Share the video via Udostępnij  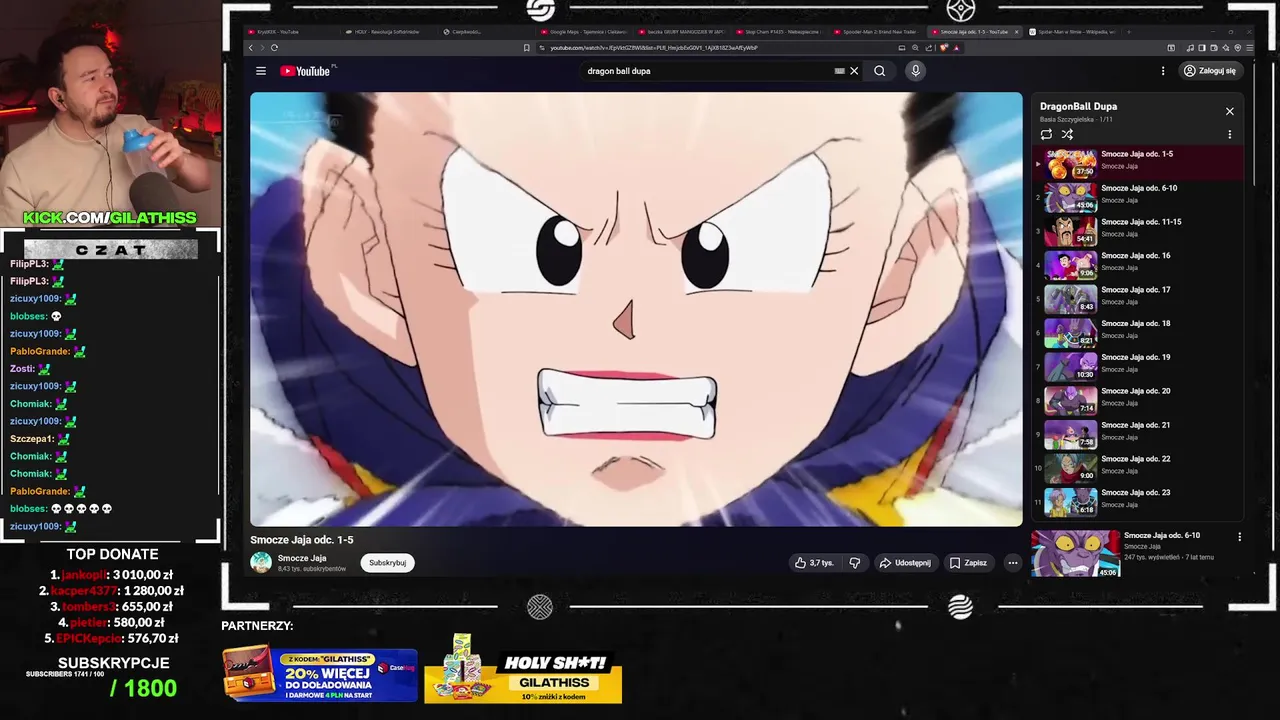[x=905, y=563]
